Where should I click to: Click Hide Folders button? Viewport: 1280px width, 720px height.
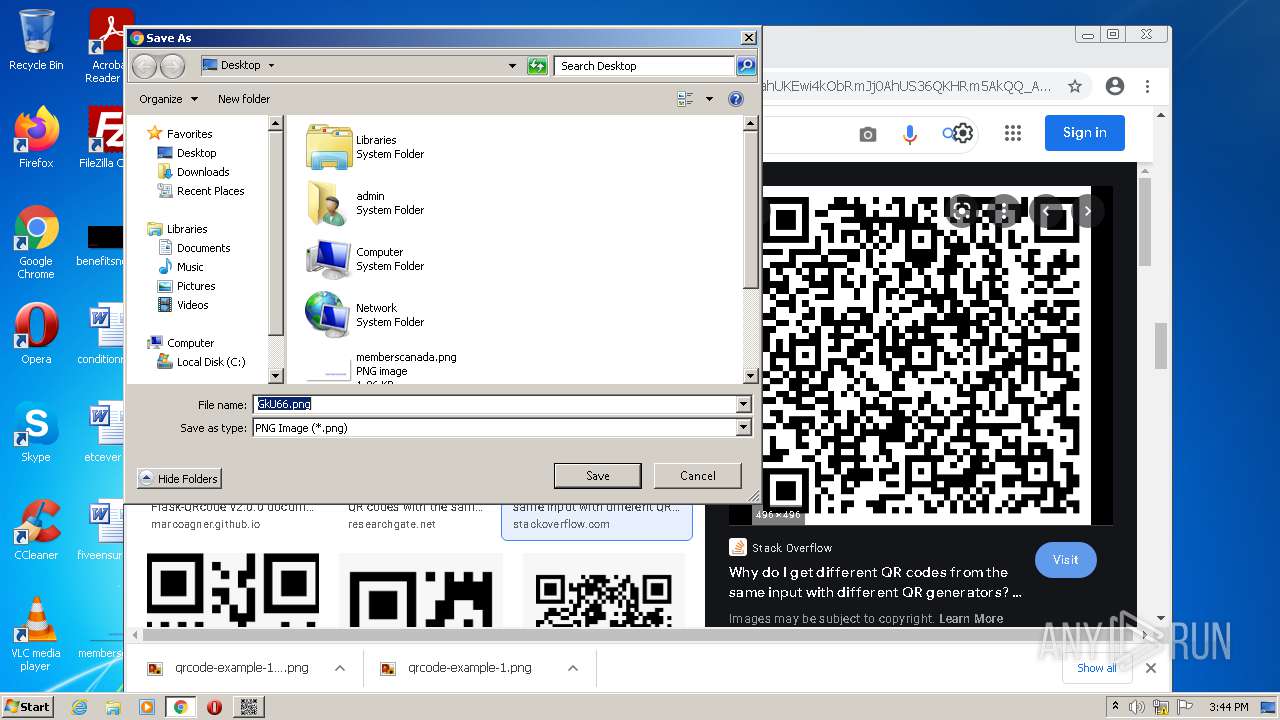179,479
